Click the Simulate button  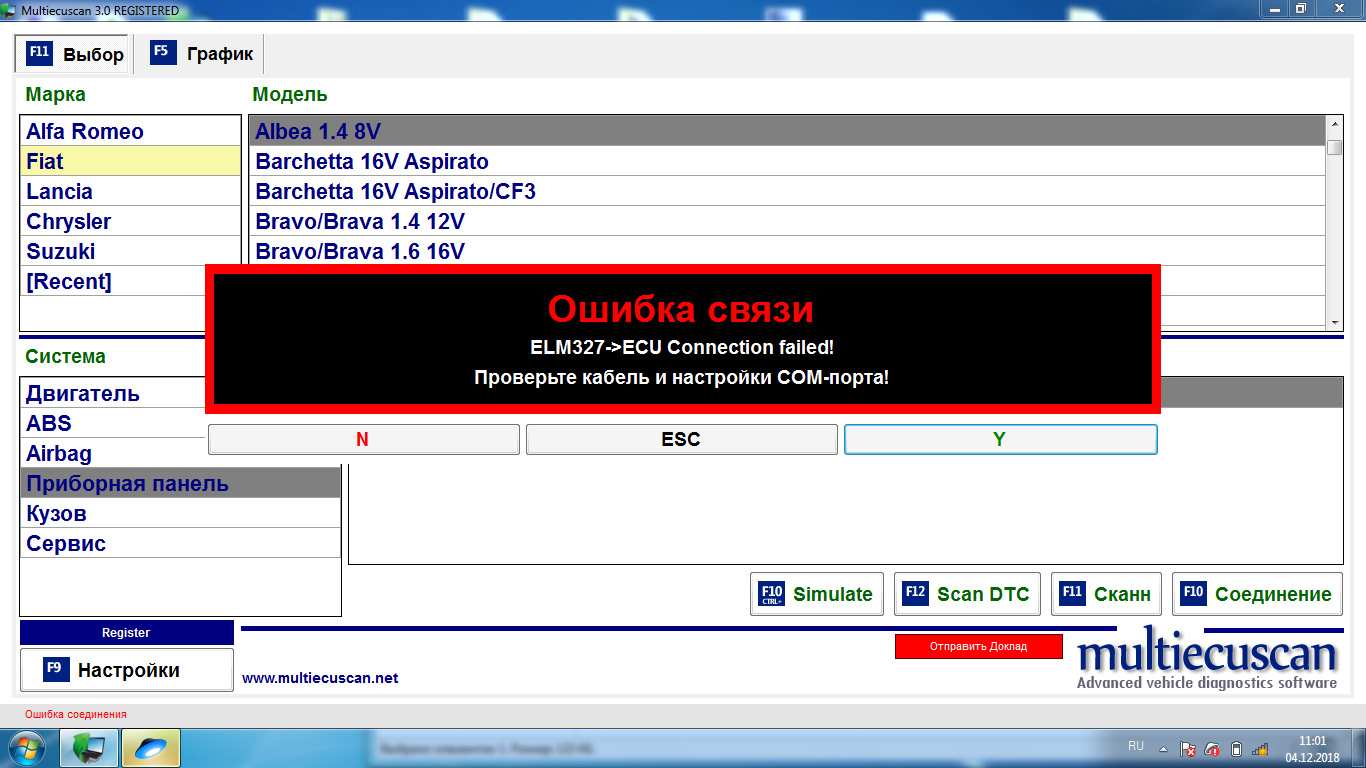818,594
